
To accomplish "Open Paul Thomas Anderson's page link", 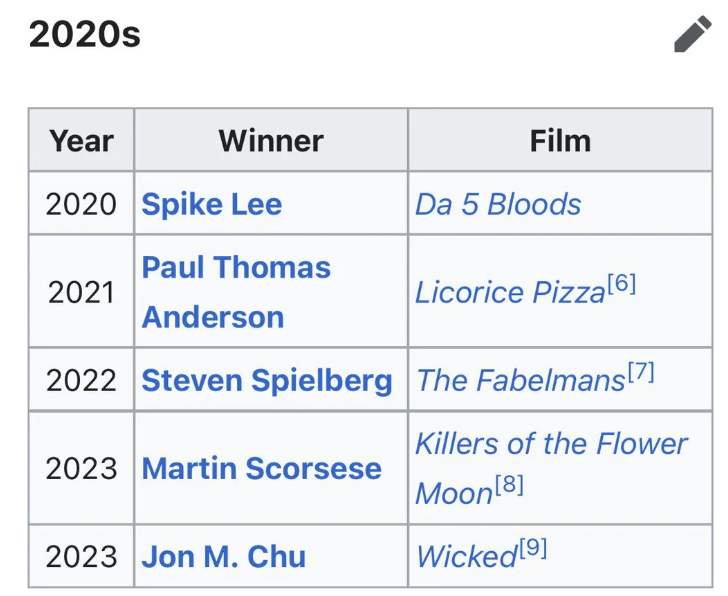I will coord(236,292).
